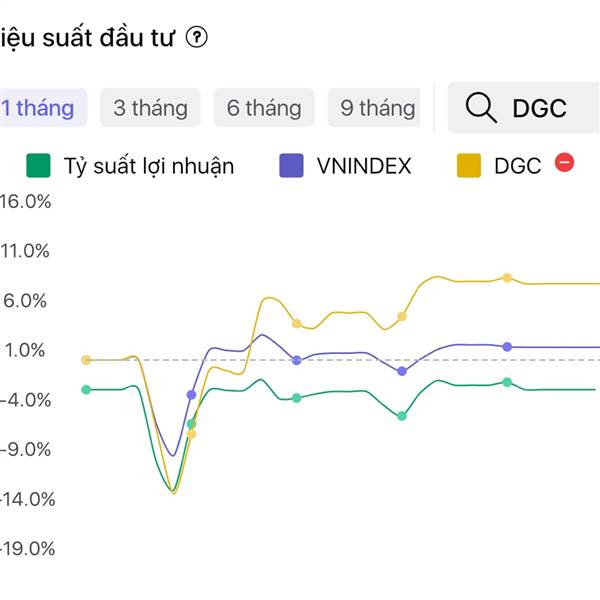
Task: Click the VNINDEX legend label
Action: click(x=364, y=166)
